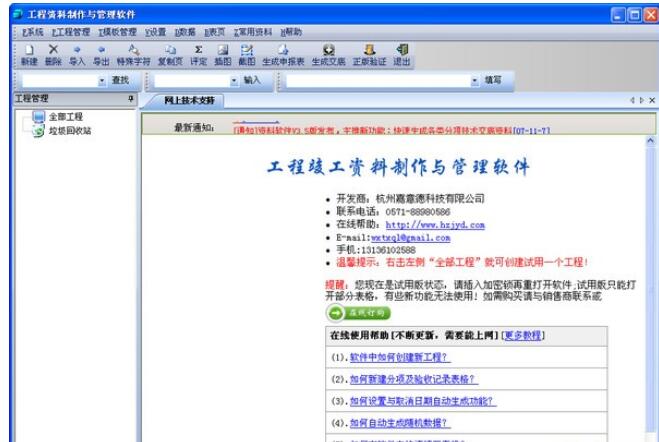Open the 常用资料 menu
The image size is (659, 442).
pyautogui.click(x=253, y=32)
